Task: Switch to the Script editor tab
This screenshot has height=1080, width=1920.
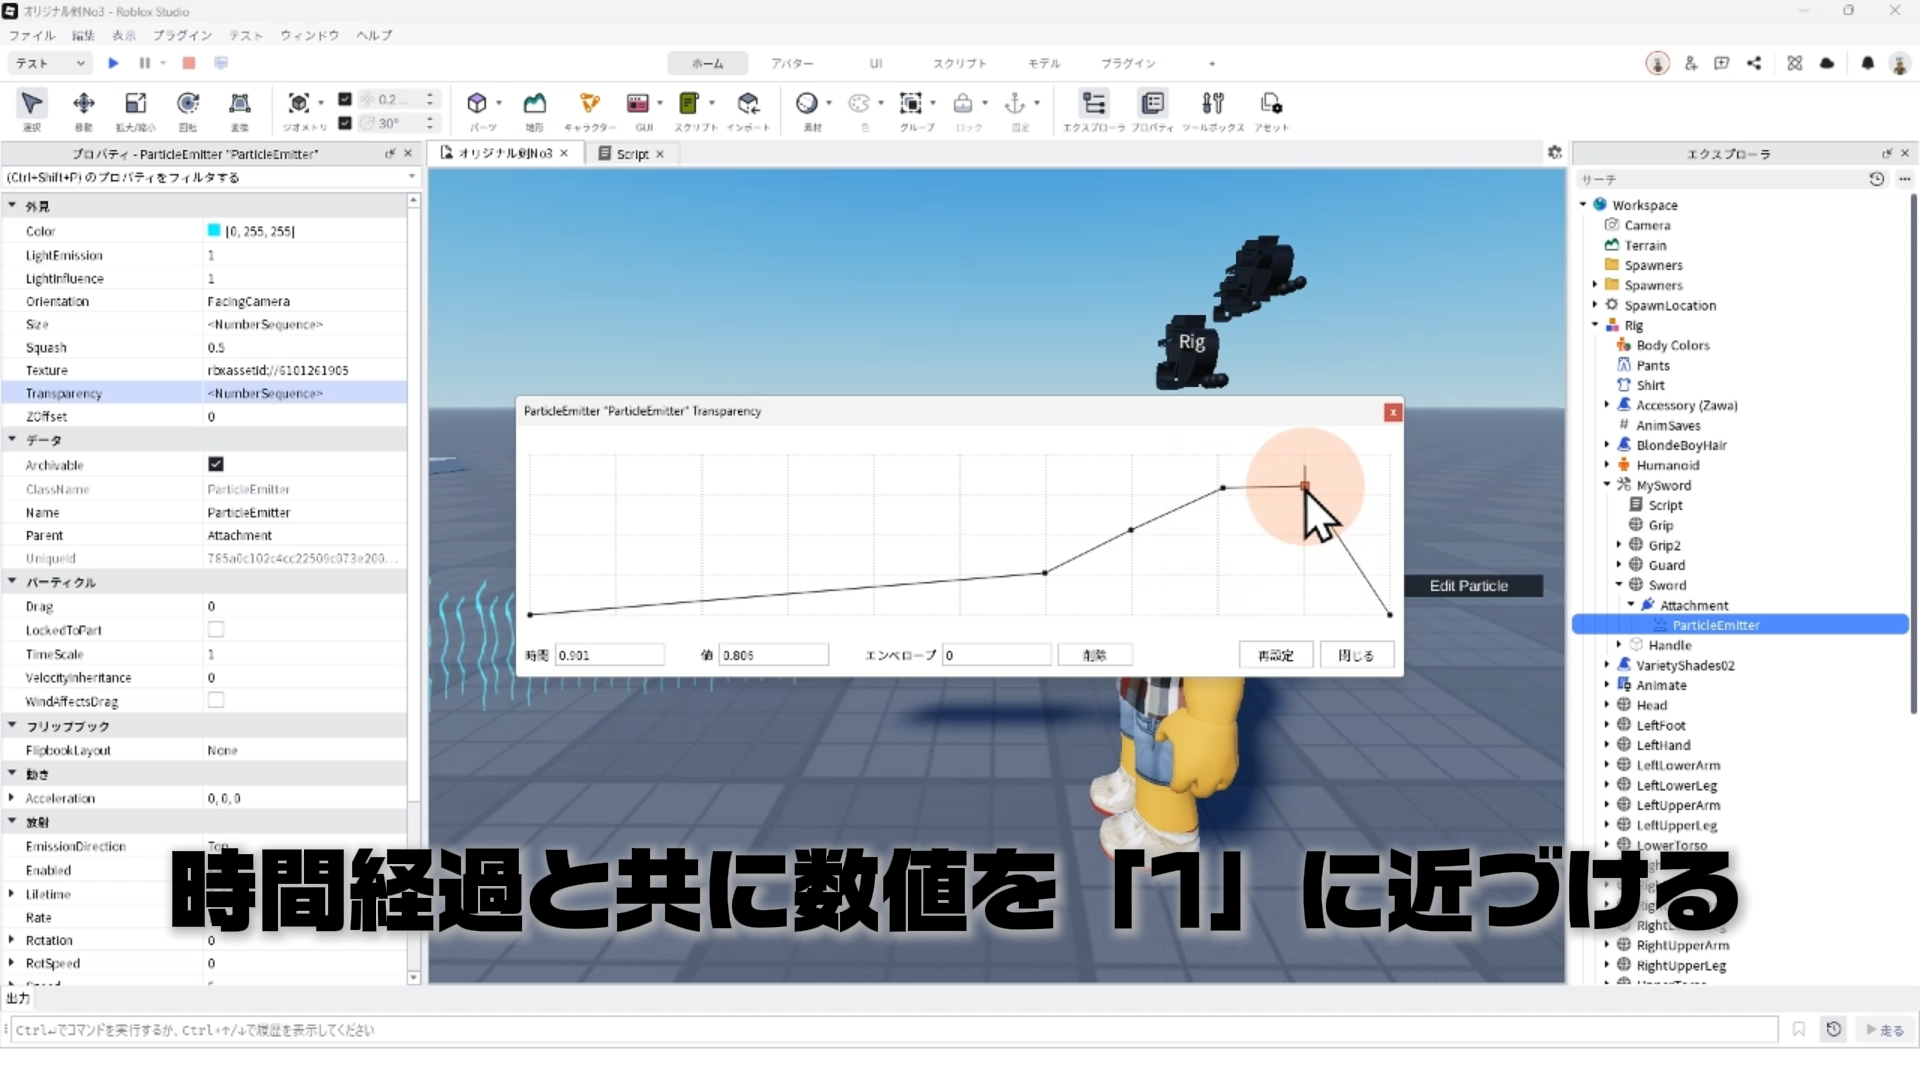Action: click(x=631, y=154)
